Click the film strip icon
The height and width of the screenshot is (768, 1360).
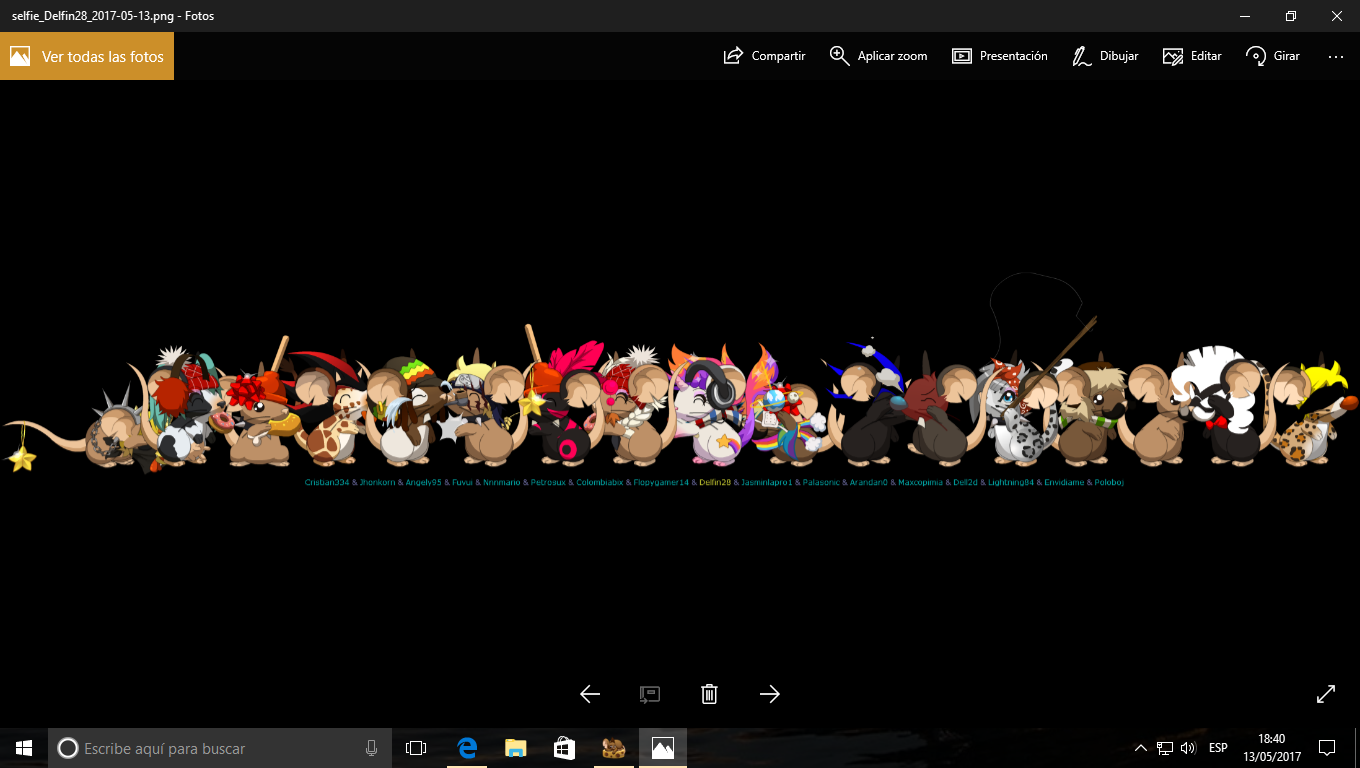coord(650,694)
